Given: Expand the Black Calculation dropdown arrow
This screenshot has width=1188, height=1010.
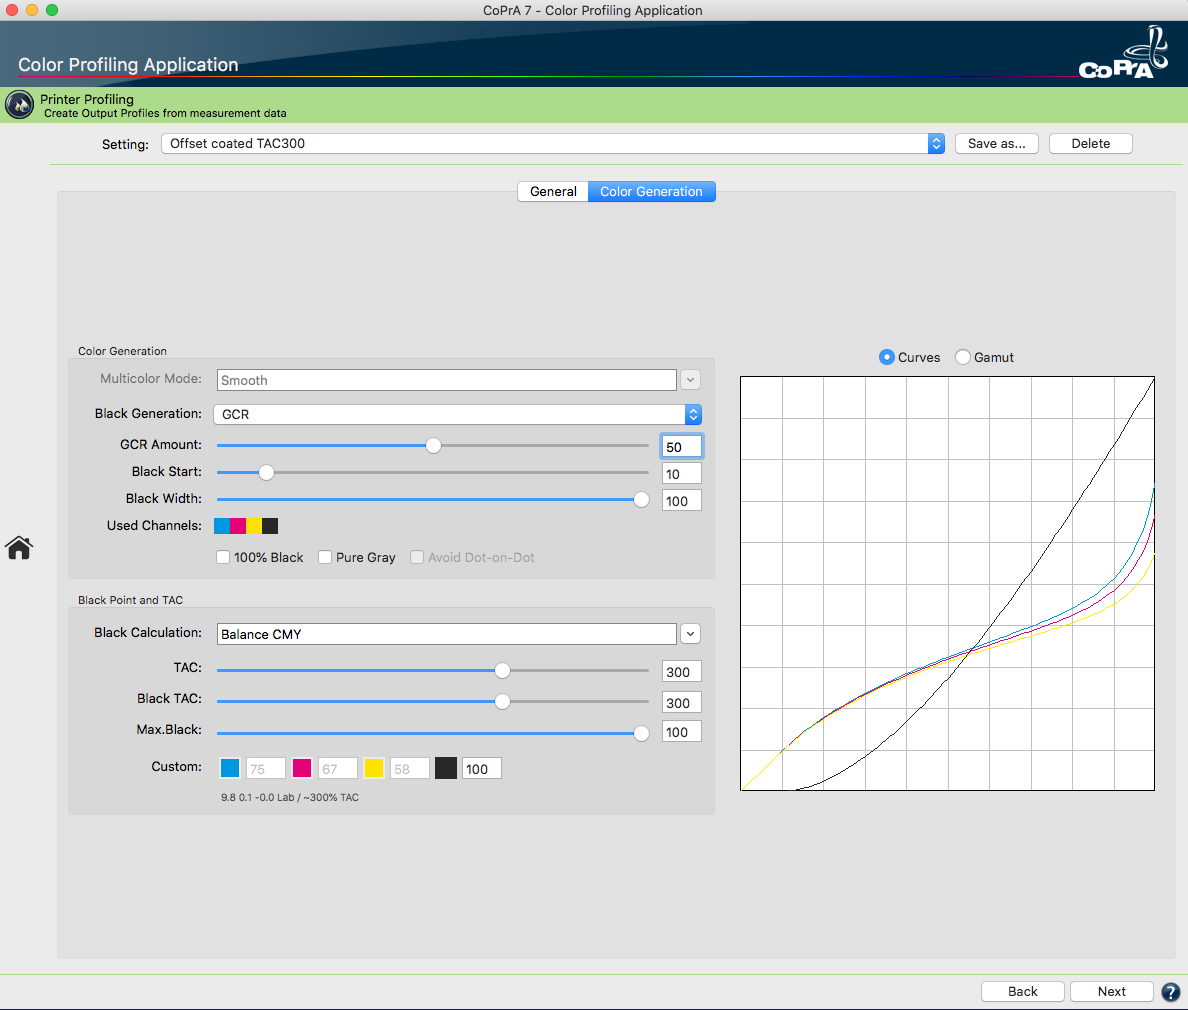Looking at the screenshot, I should [x=690, y=634].
